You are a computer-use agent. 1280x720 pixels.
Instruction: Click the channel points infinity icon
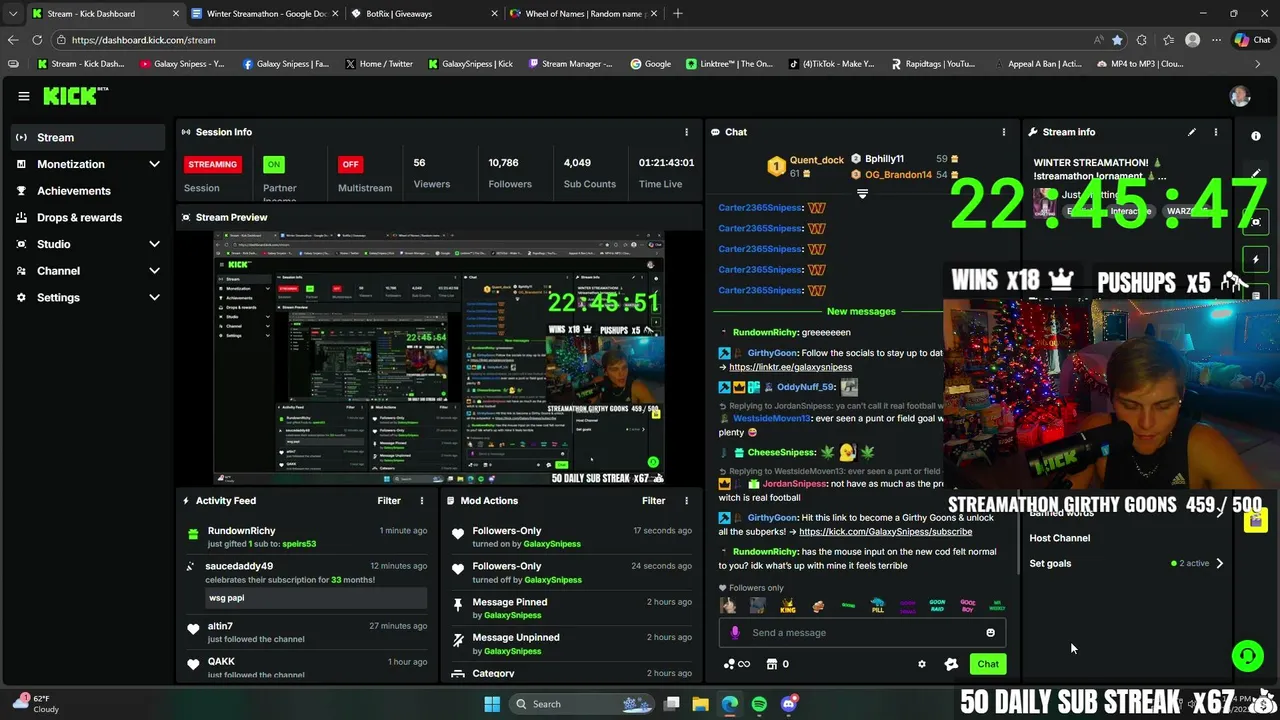(x=737, y=664)
